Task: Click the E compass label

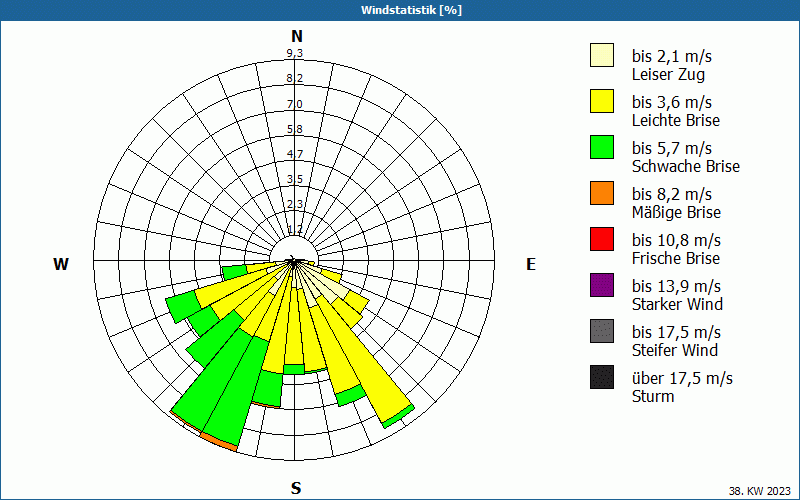Action: point(531,264)
